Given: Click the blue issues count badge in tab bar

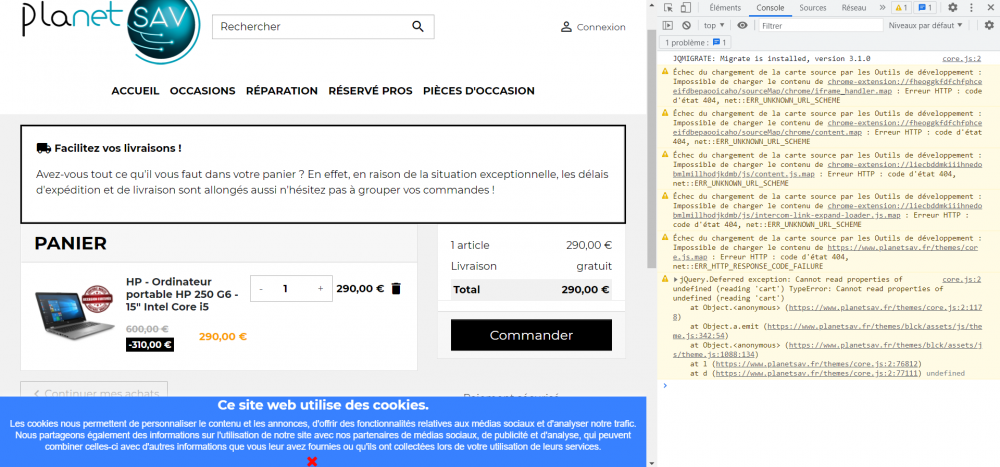Looking at the screenshot, I should tap(925, 8).
